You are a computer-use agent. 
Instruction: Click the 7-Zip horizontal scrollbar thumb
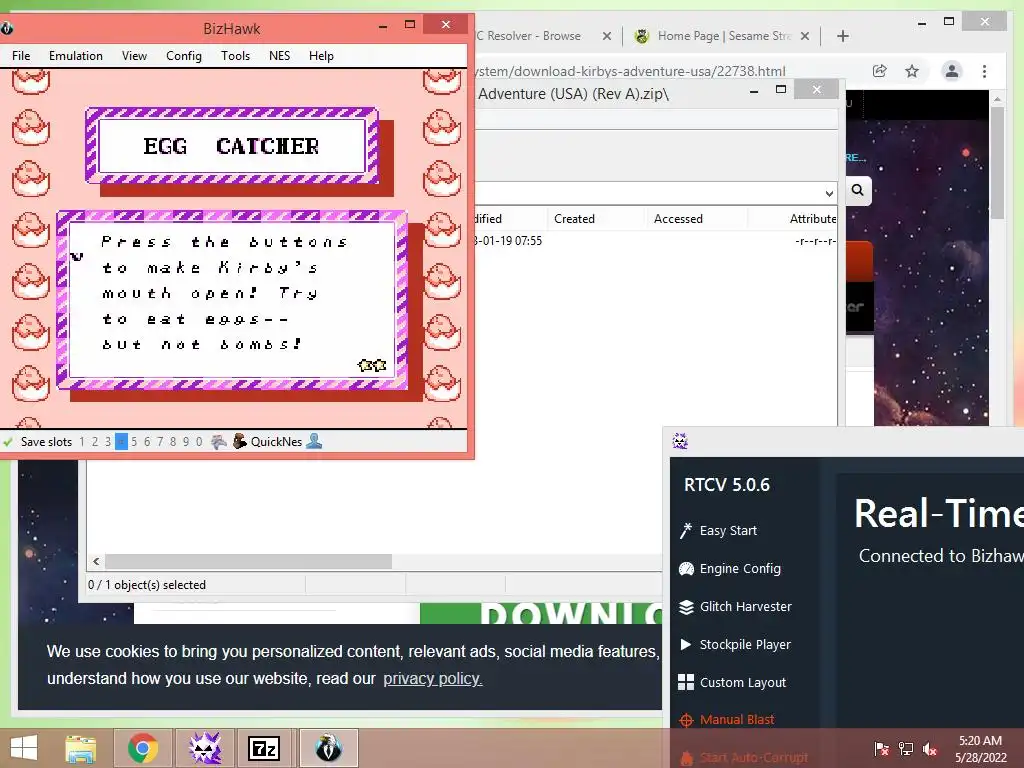tap(248, 562)
